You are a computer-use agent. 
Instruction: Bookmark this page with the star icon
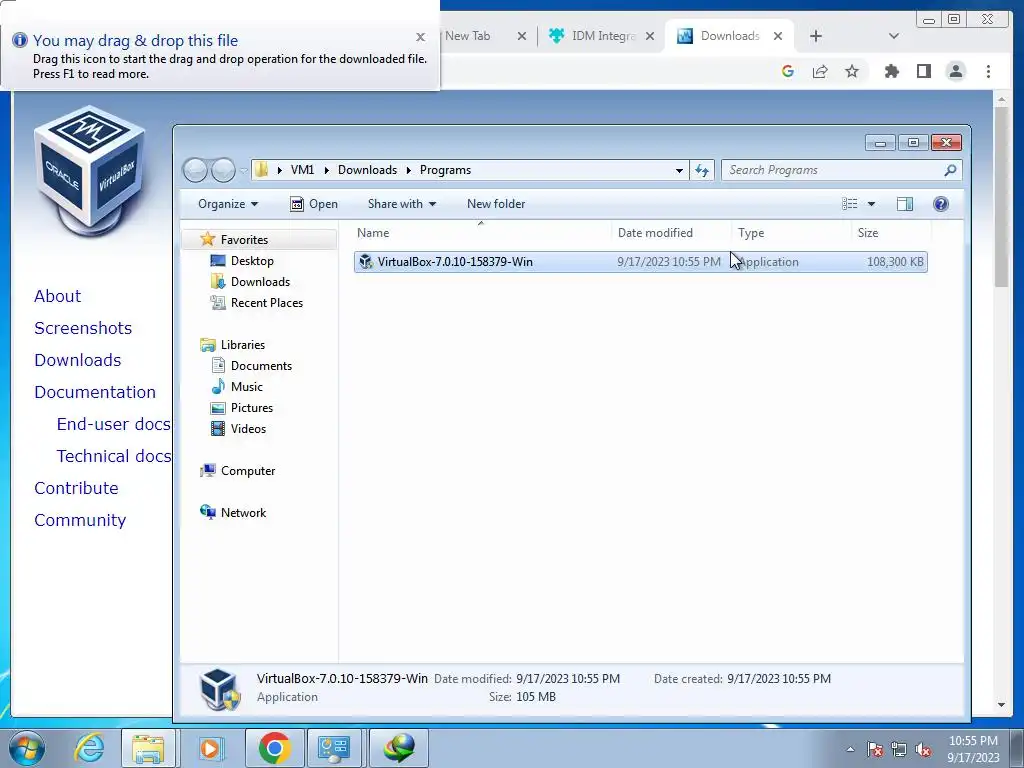click(x=852, y=71)
